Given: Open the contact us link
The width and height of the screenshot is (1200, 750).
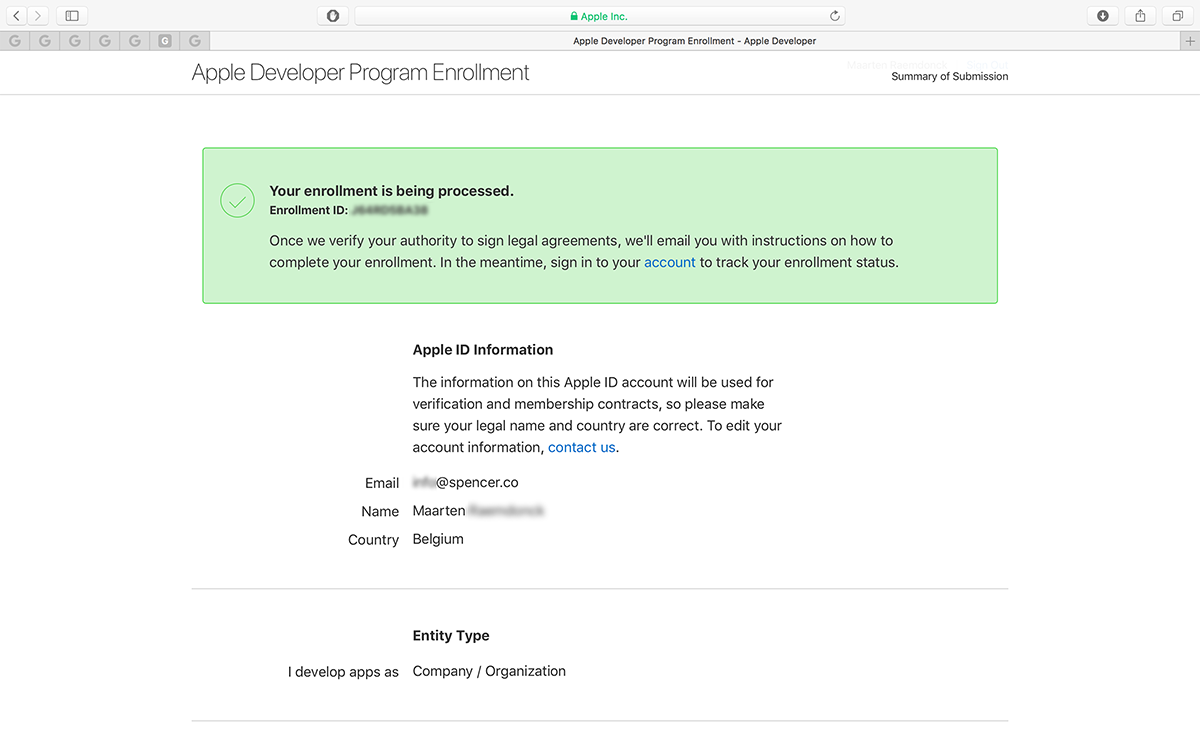Looking at the screenshot, I should (x=582, y=447).
